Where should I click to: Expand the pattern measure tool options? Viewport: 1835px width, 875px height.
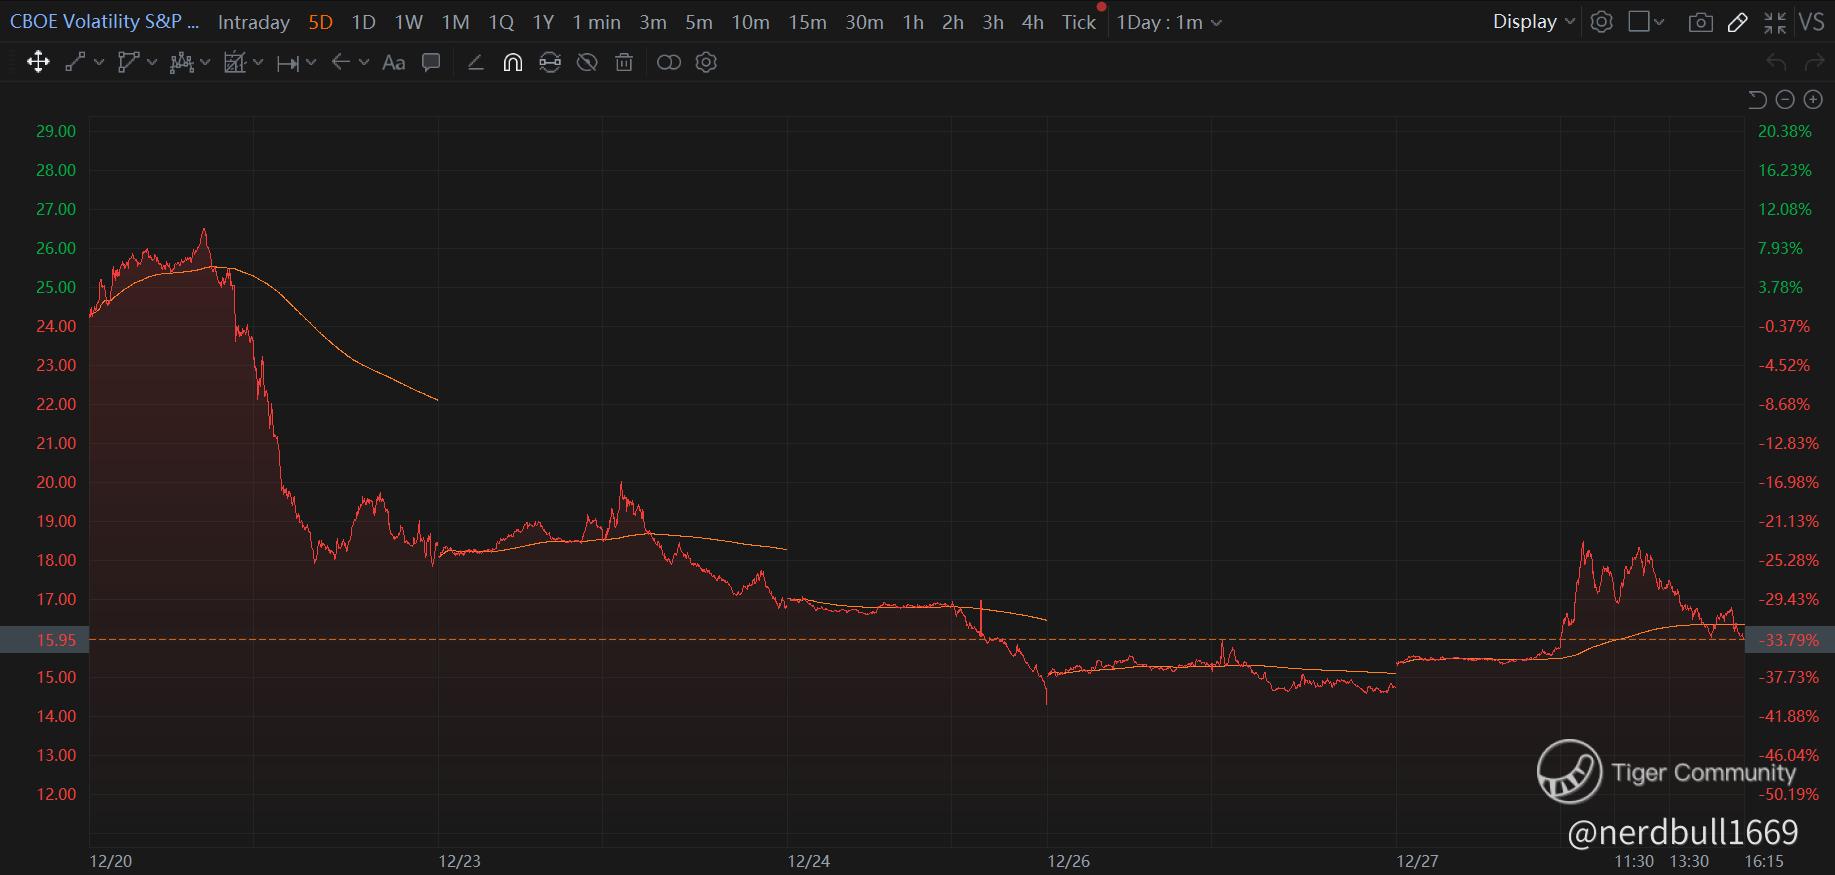[257, 62]
